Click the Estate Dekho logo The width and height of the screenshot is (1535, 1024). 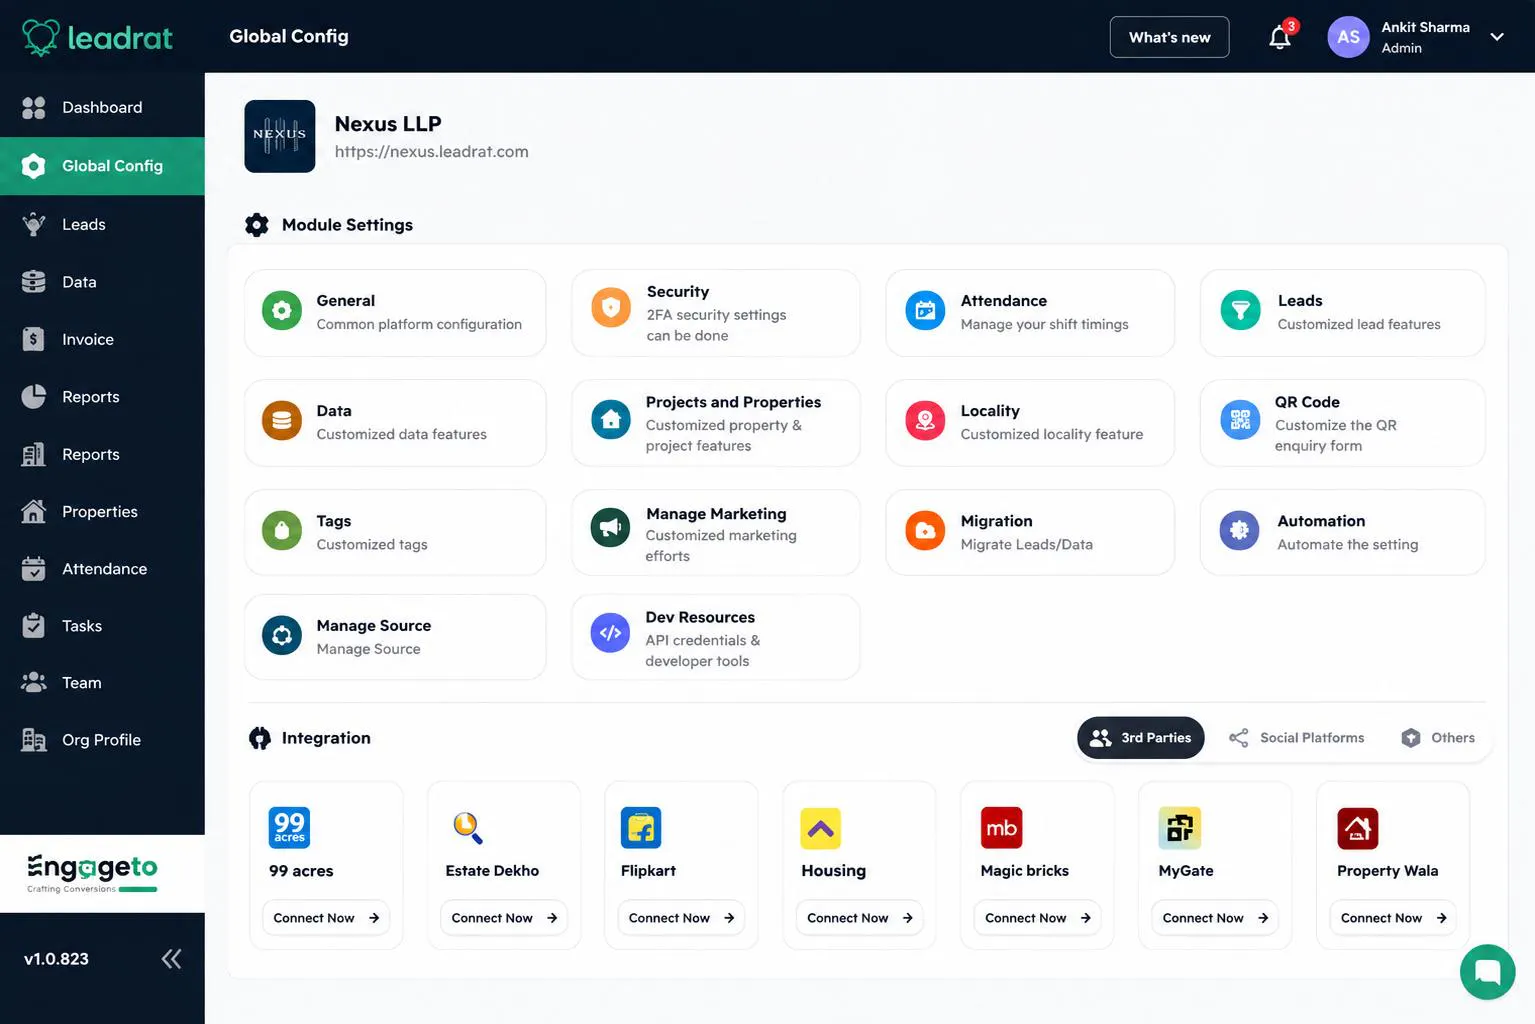[467, 828]
